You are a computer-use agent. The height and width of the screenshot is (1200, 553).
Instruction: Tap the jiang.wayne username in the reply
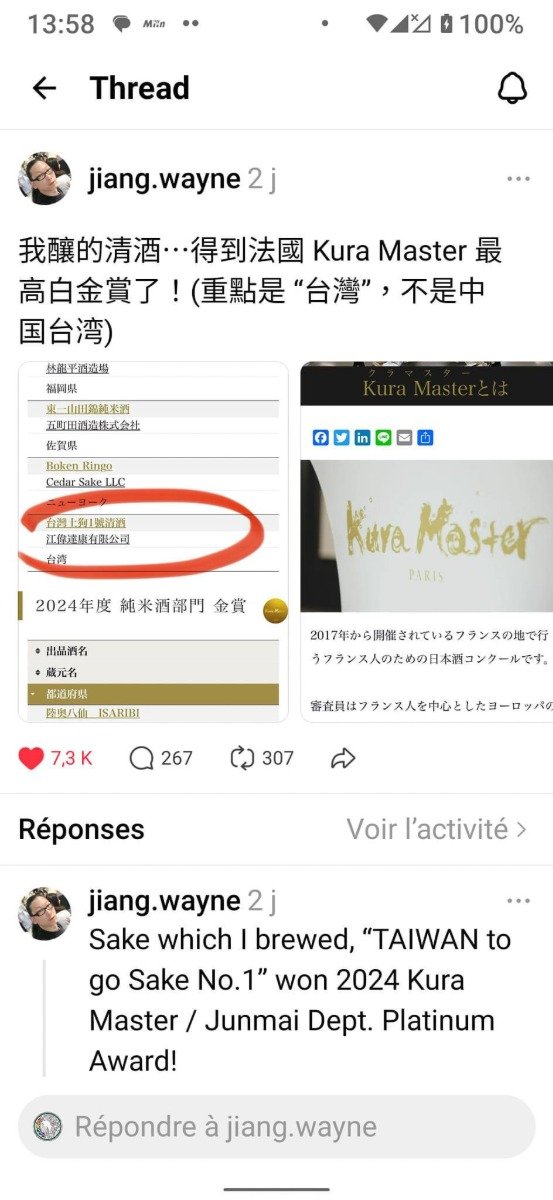(x=164, y=901)
